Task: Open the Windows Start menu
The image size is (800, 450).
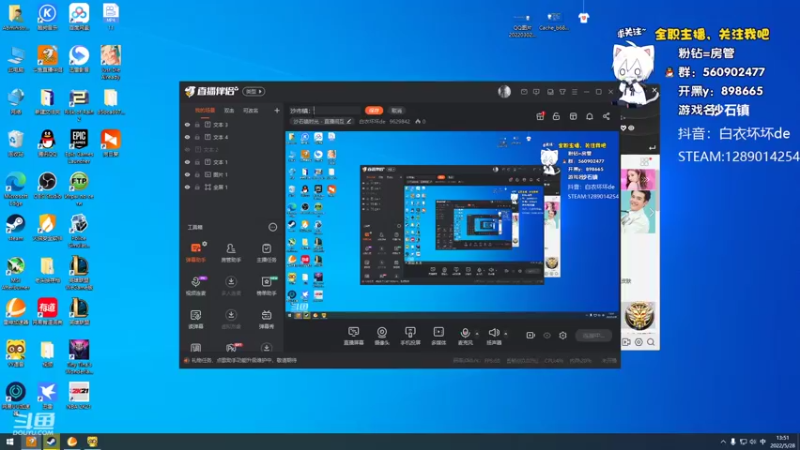Action: coord(9,442)
